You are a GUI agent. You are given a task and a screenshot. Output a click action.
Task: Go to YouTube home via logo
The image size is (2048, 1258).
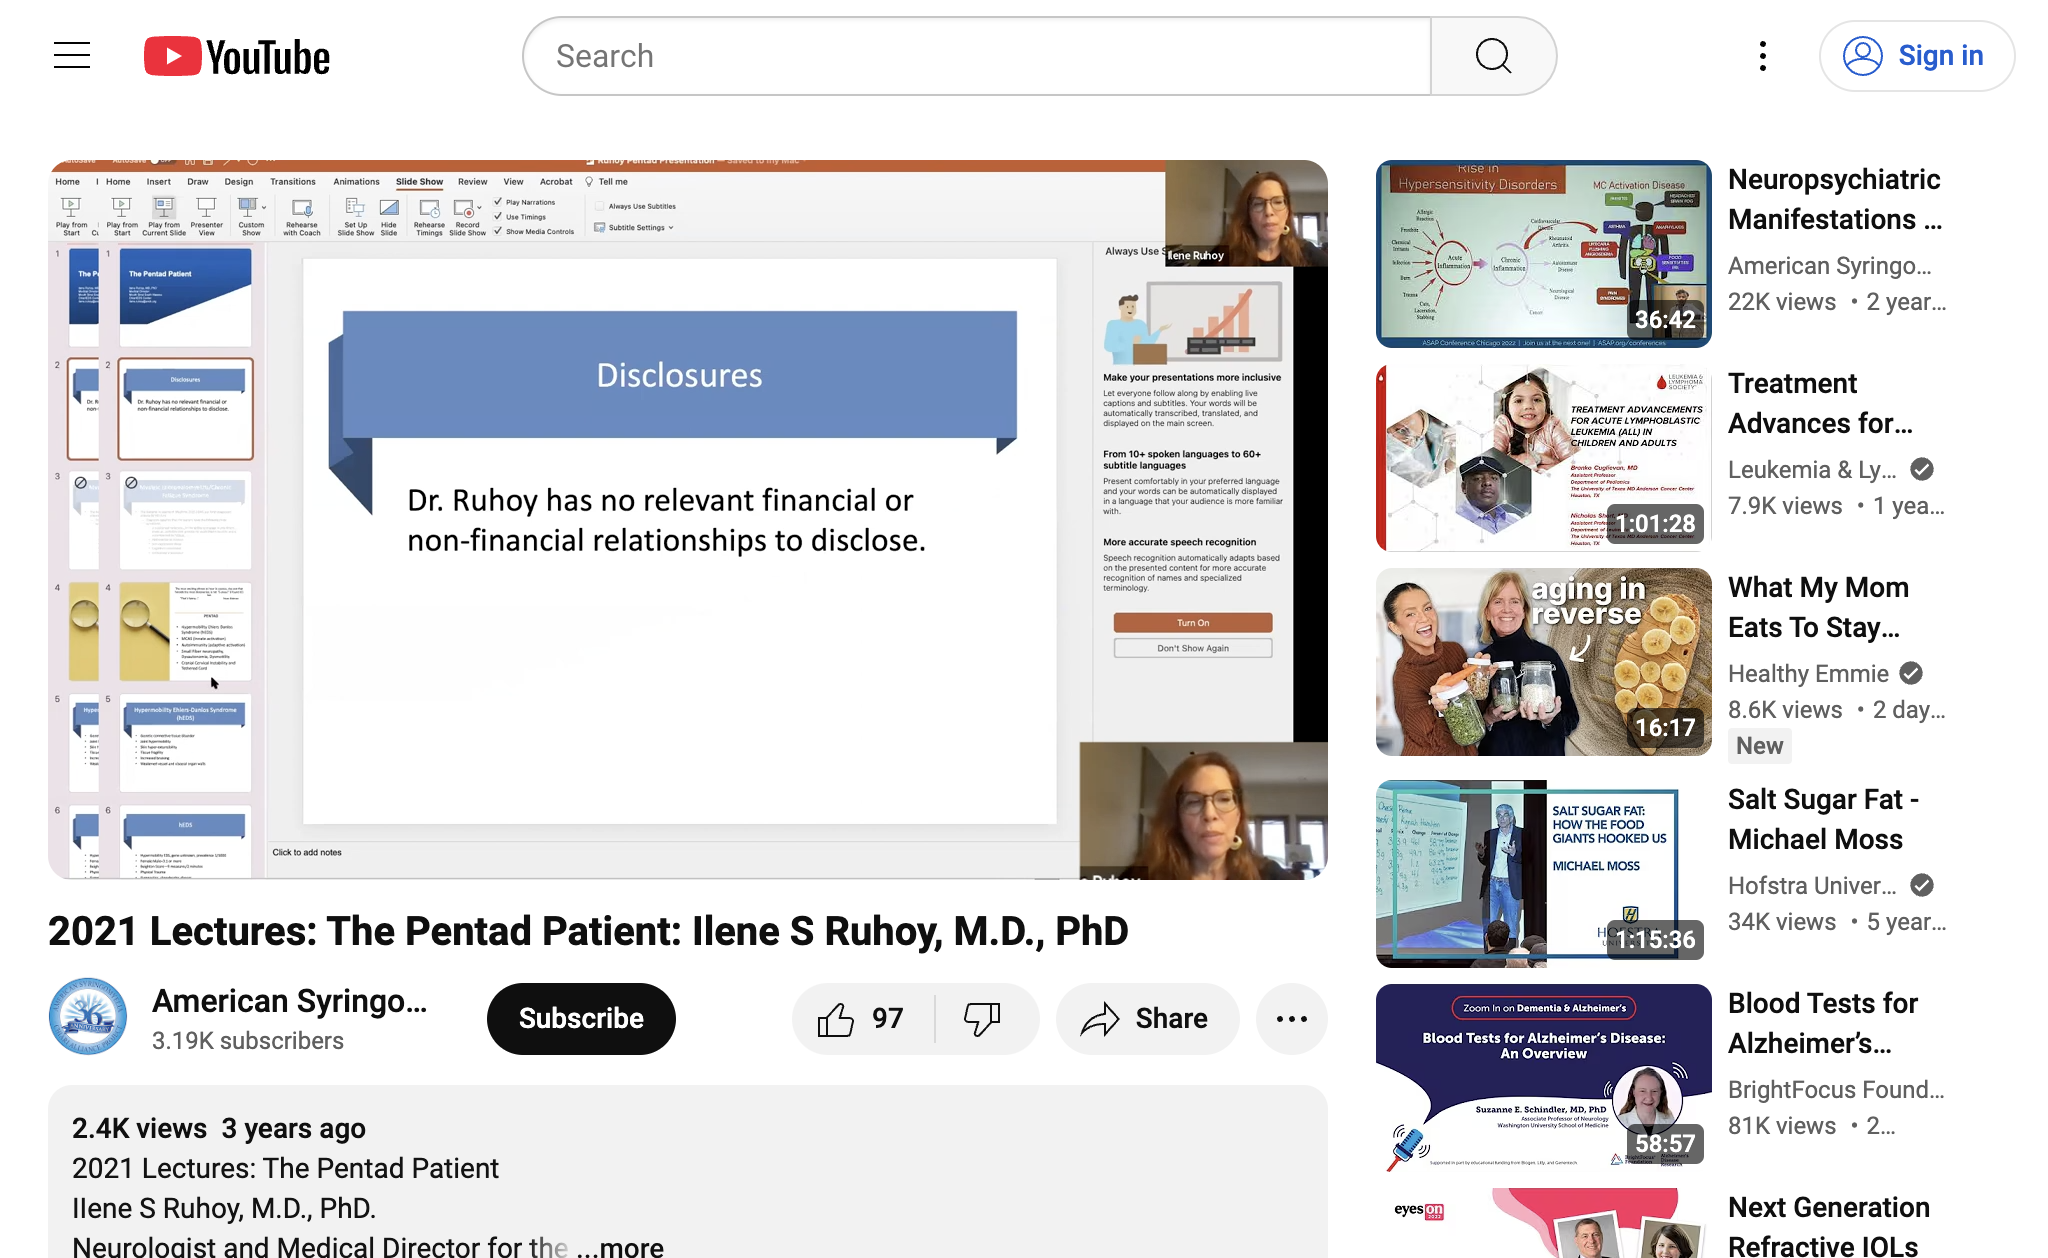click(237, 57)
